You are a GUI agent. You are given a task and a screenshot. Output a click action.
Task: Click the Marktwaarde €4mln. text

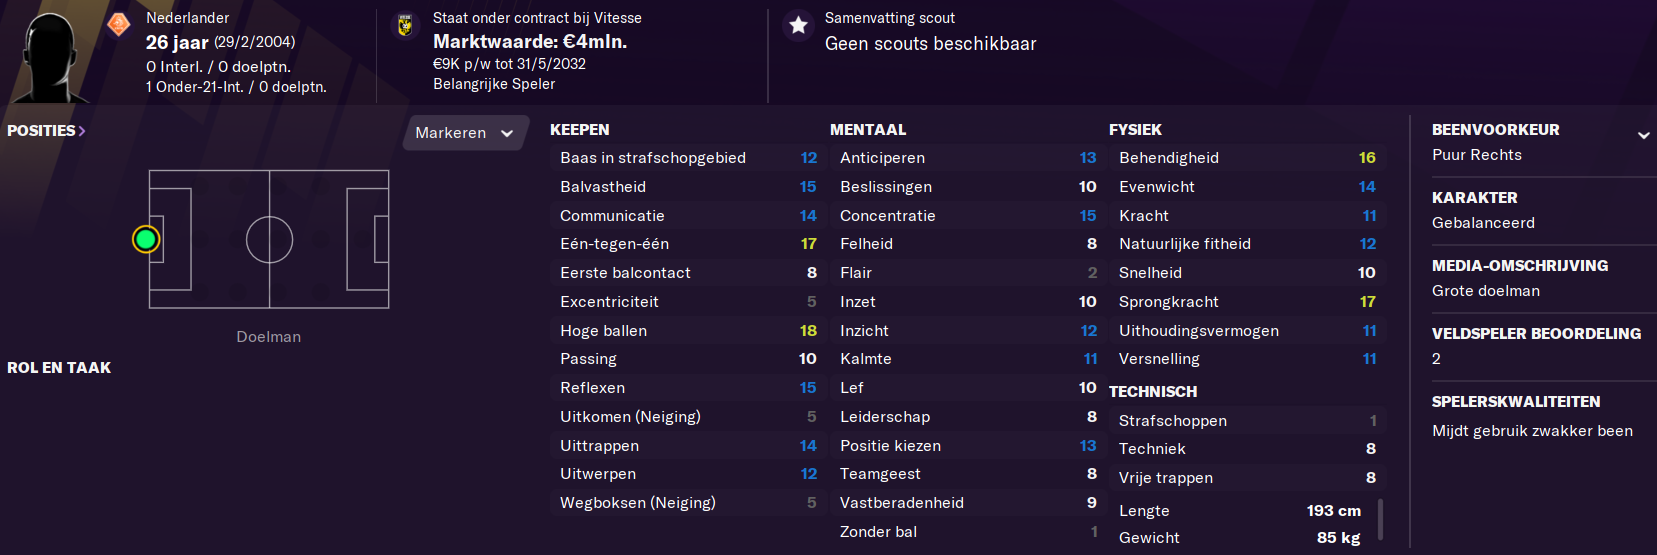coord(530,42)
